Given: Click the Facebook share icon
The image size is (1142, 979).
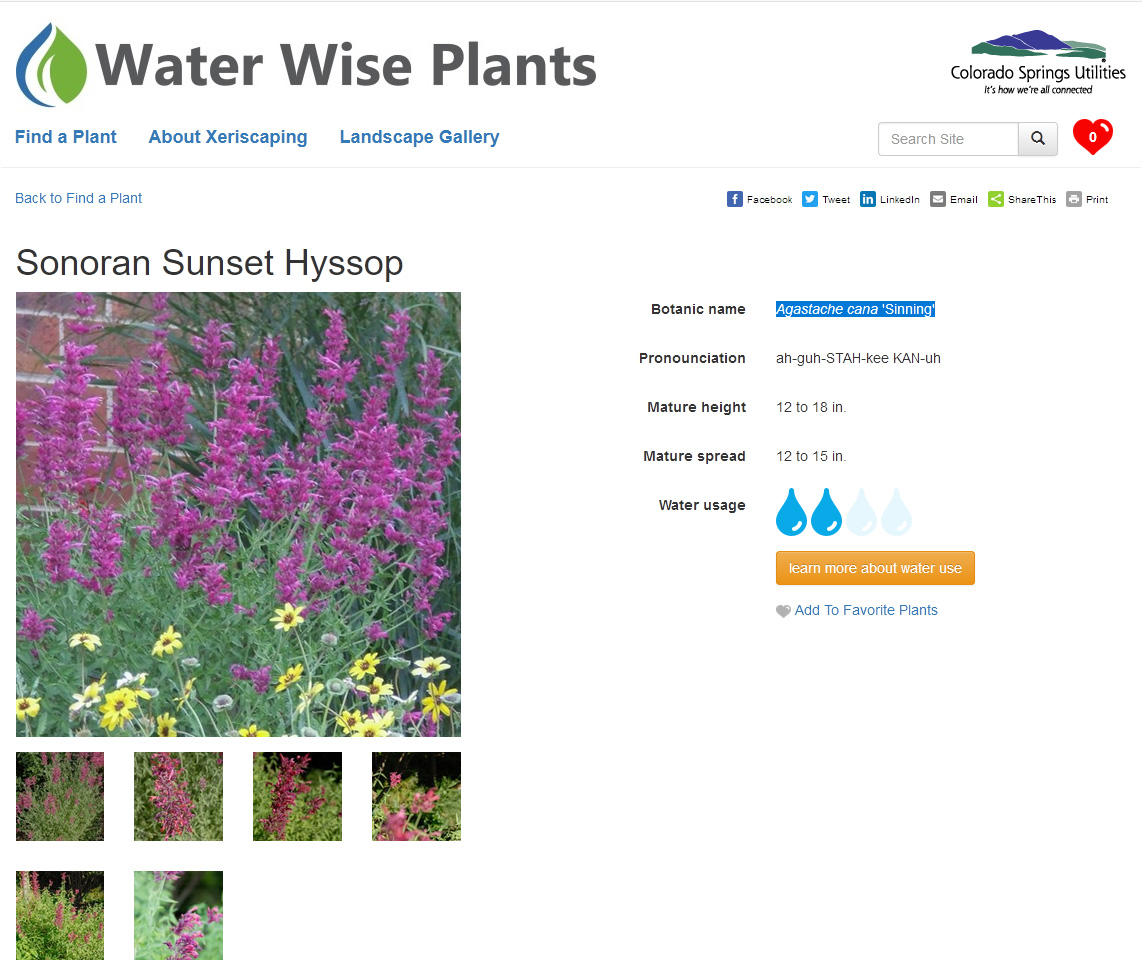Looking at the screenshot, I should pos(735,199).
